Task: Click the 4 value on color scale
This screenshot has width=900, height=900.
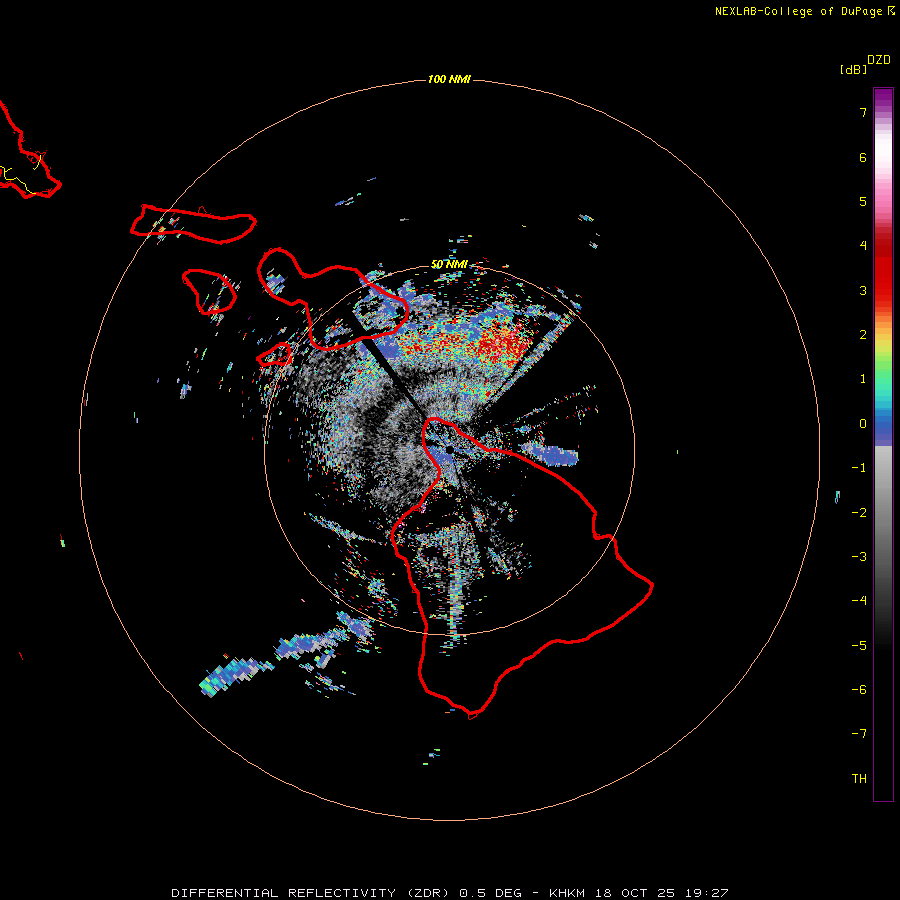Action: (863, 246)
